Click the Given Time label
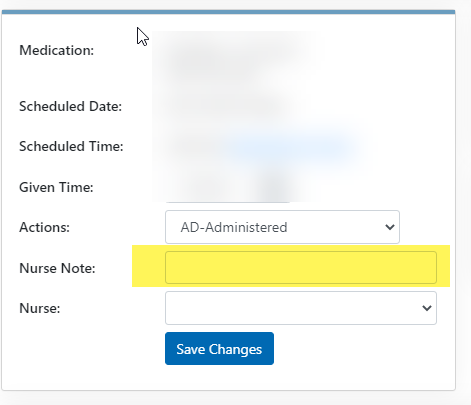Viewport: 471px width, 405px height. coord(56,187)
